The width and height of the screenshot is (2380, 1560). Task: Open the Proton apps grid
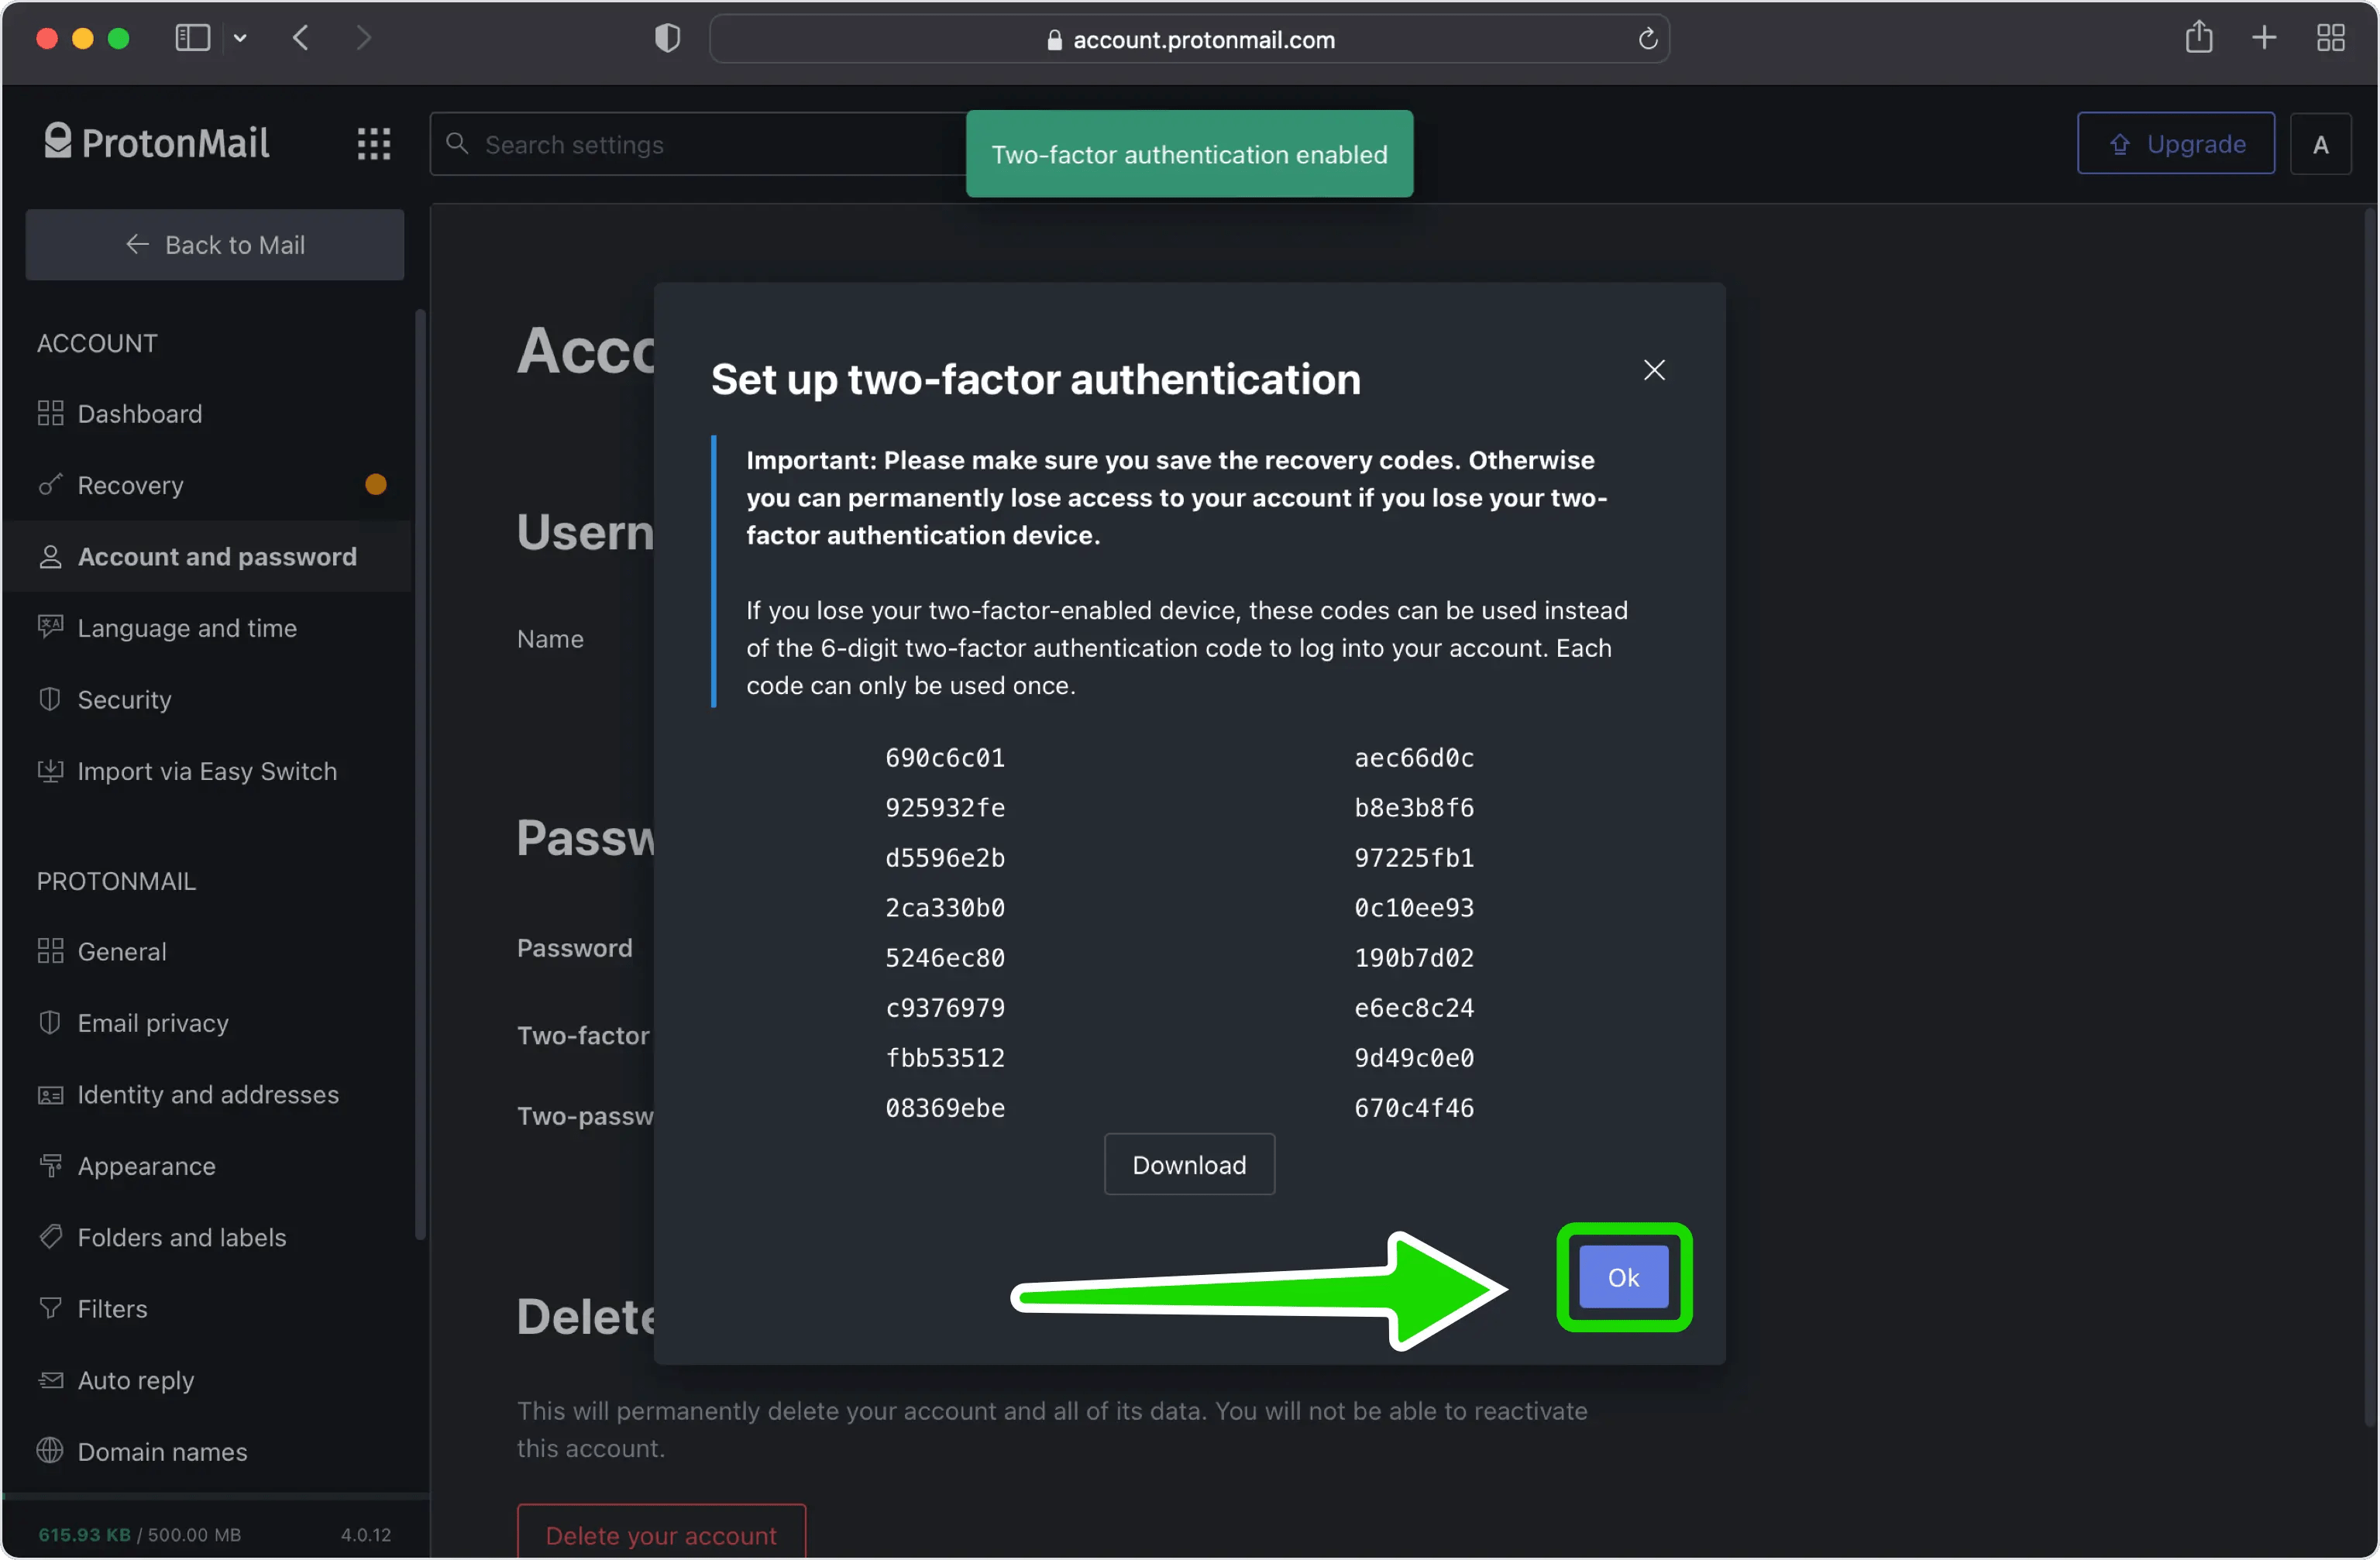[372, 143]
